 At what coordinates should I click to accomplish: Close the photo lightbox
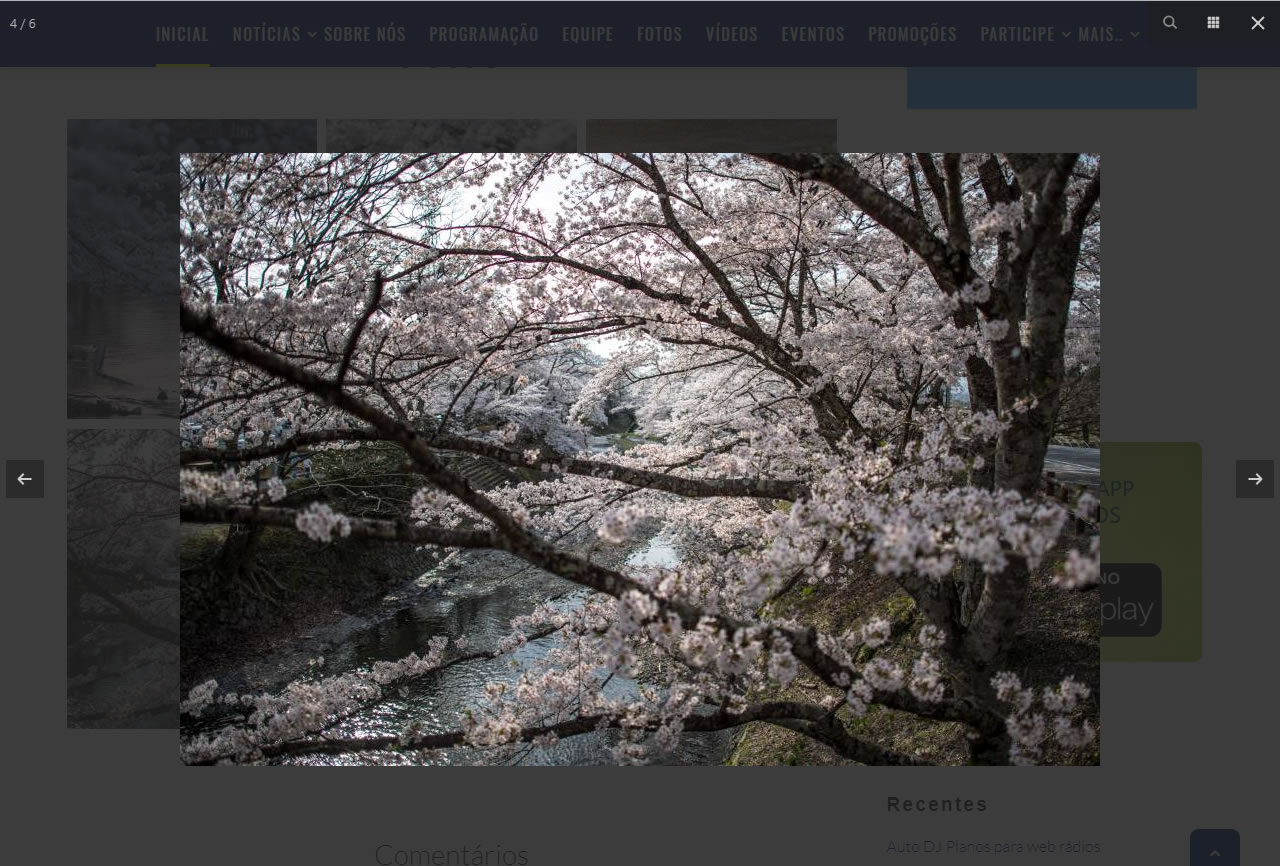(x=1257, y=22)
